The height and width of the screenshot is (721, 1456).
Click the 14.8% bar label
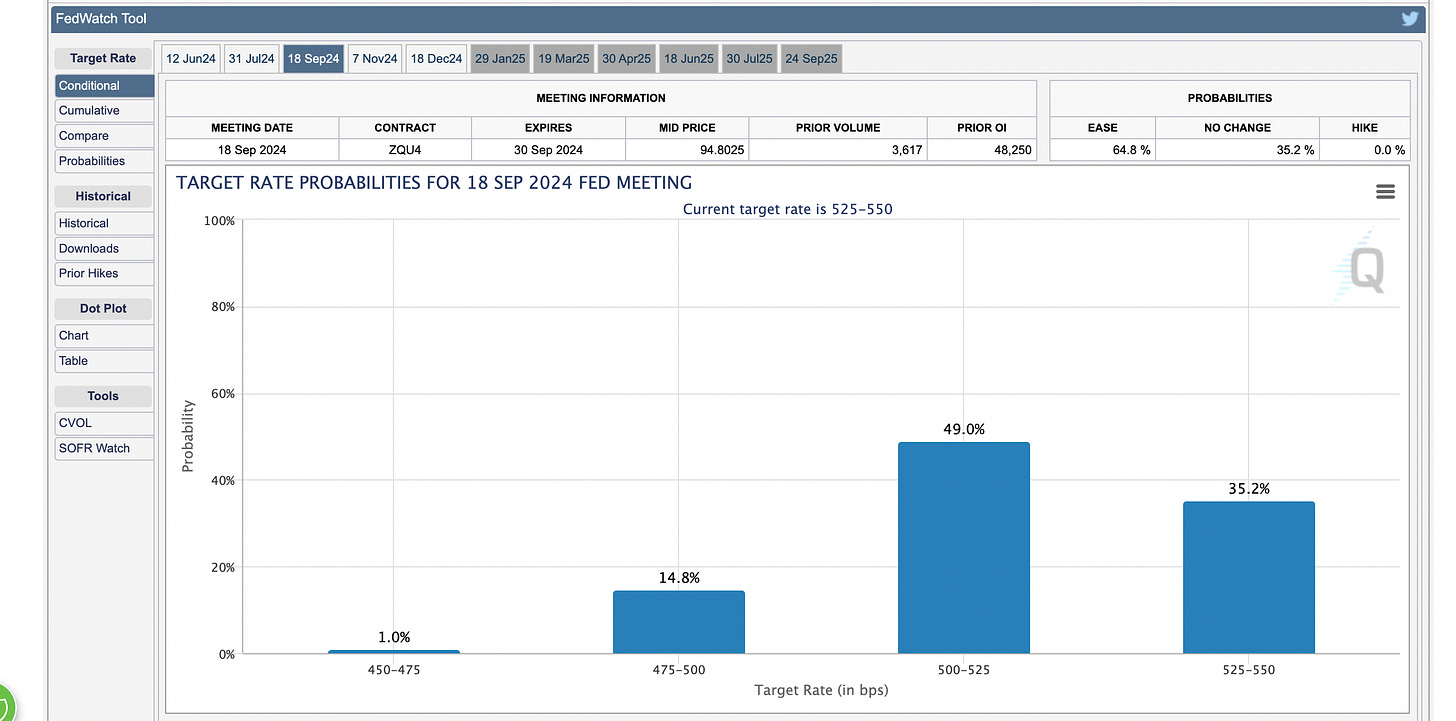(x=679, y=578)
